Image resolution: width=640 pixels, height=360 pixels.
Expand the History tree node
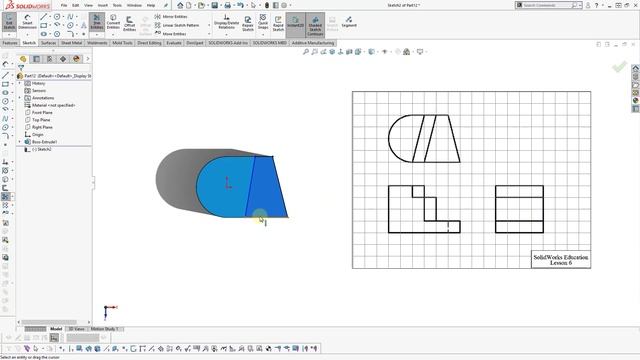click(20, 83)
